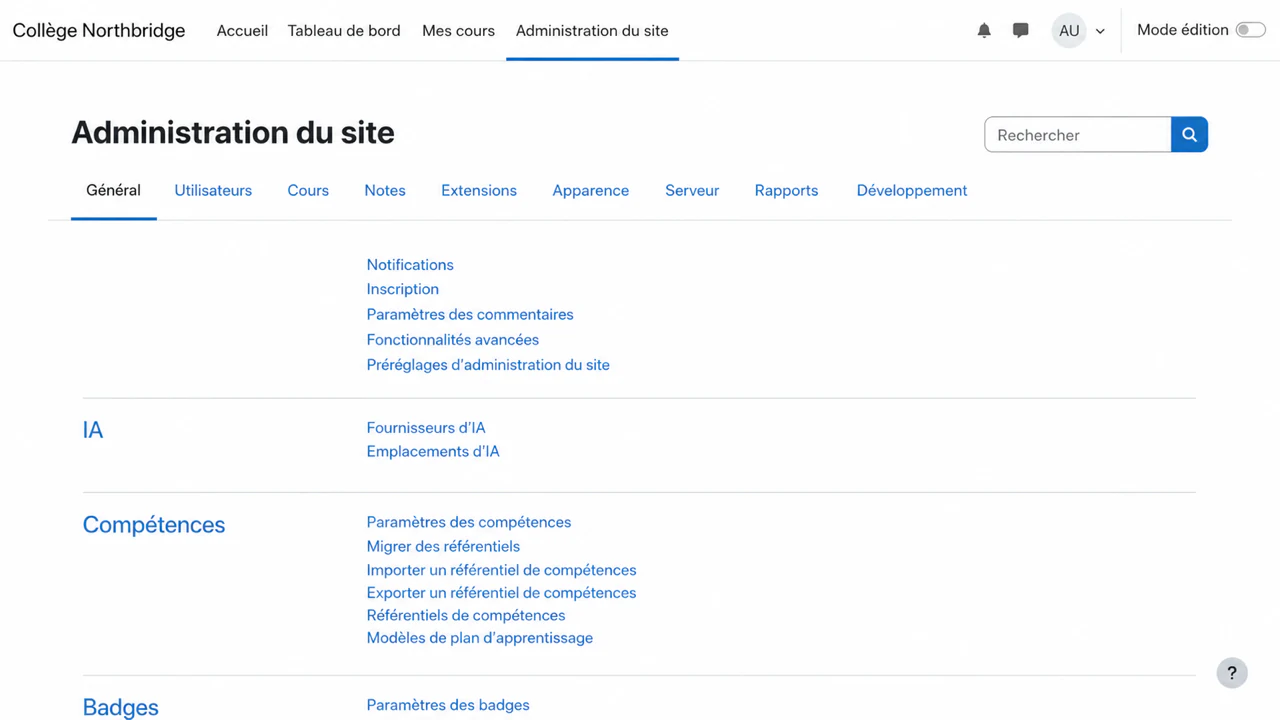
Task: Open Fonctionnalités avancées link
Action: [x=453, y=340]
